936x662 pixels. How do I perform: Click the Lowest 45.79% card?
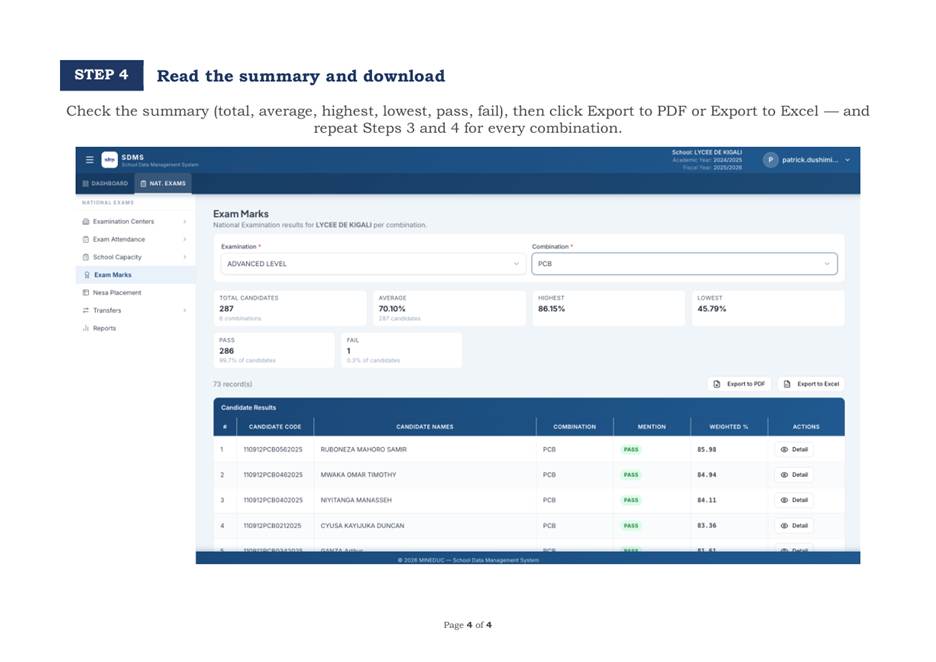point(768,308)
